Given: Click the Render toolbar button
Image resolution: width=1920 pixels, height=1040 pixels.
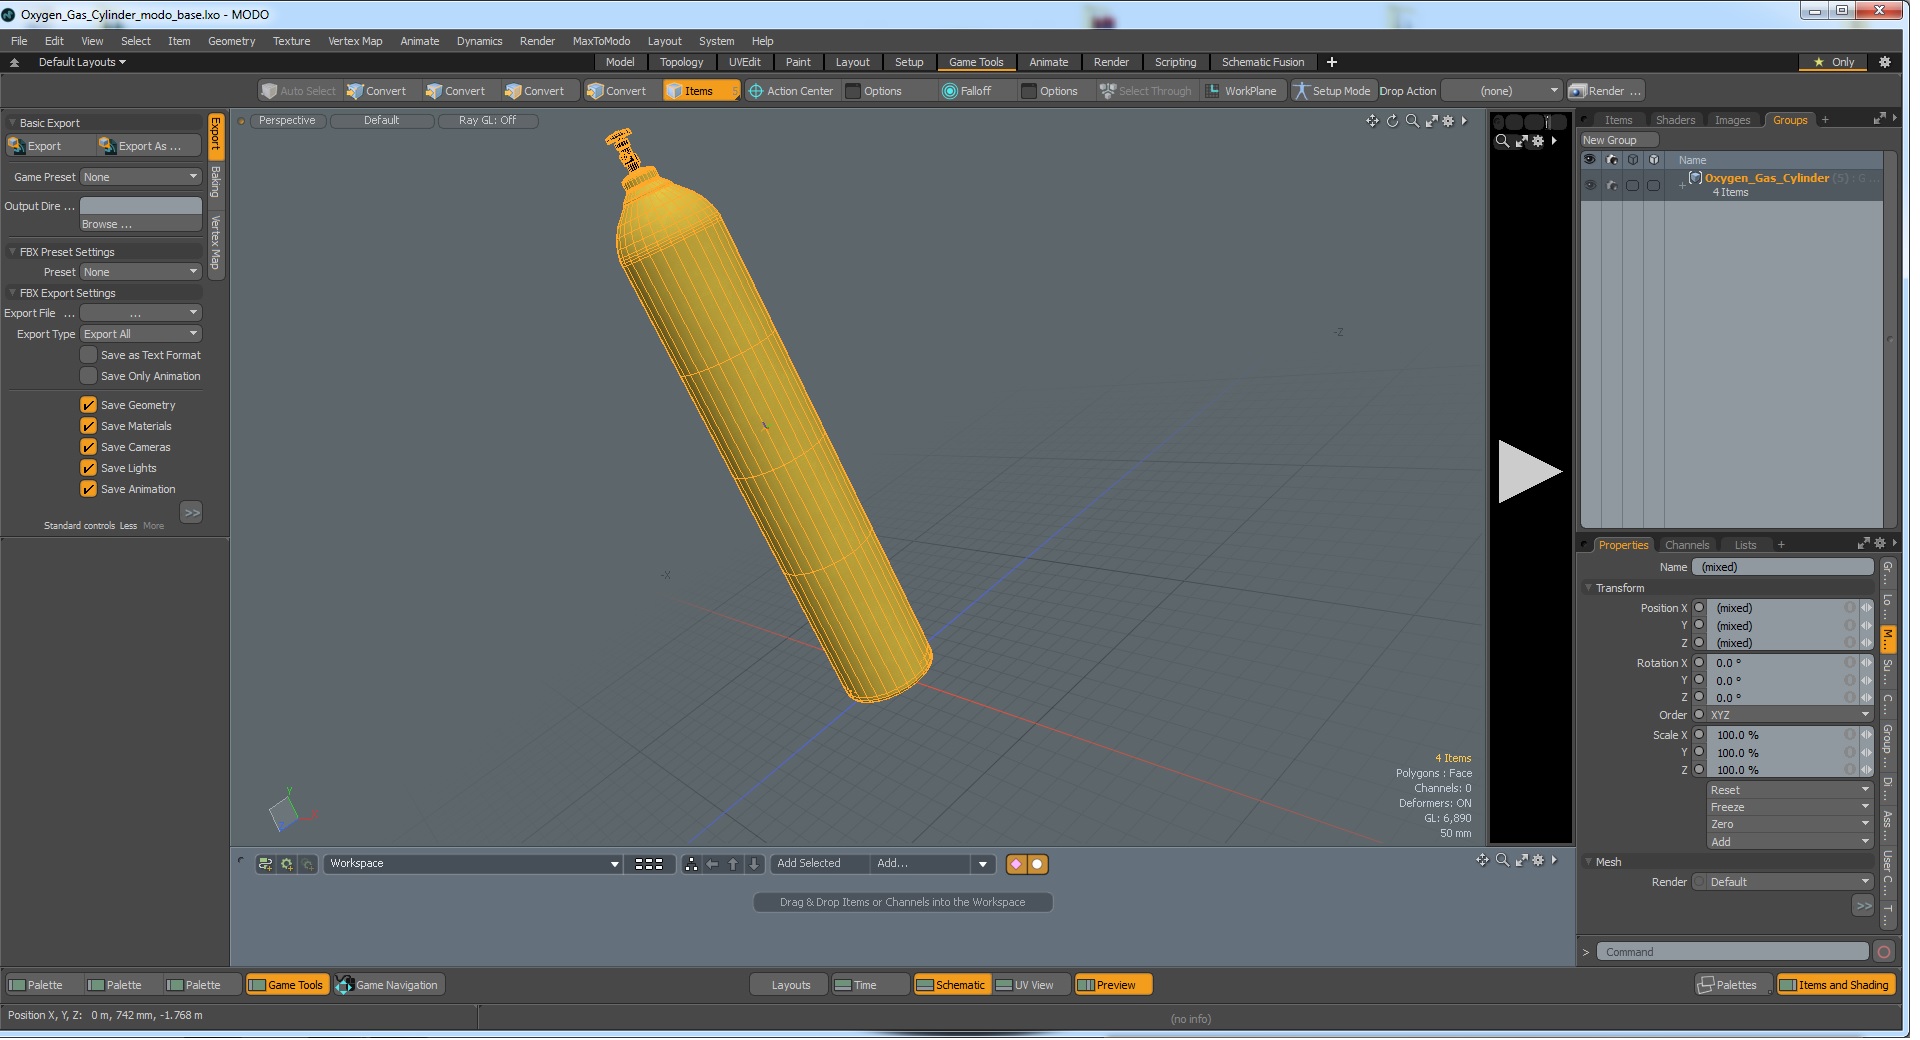Looking at the screenshot, I should (x=1606, y=91).
